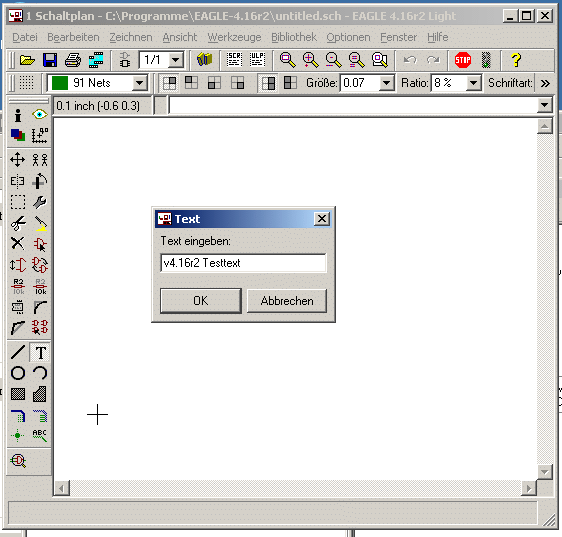The image size is (562, 537).
Task: Select the Junction green dot tool
Action: point(18,436)
